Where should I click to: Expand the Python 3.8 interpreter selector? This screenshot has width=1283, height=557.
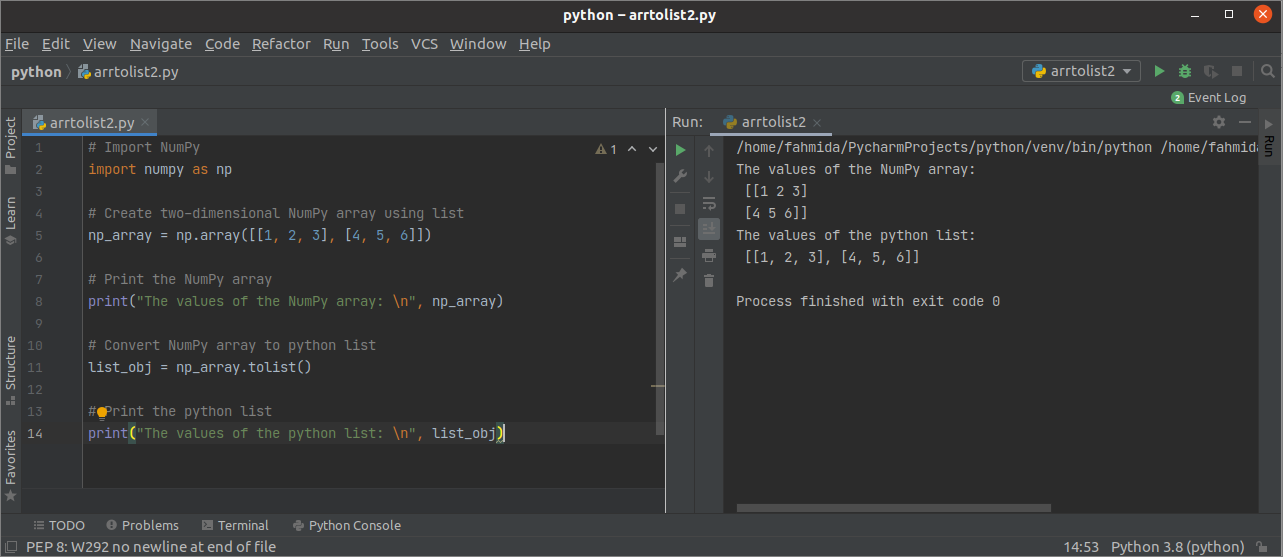click(1179, 547)
